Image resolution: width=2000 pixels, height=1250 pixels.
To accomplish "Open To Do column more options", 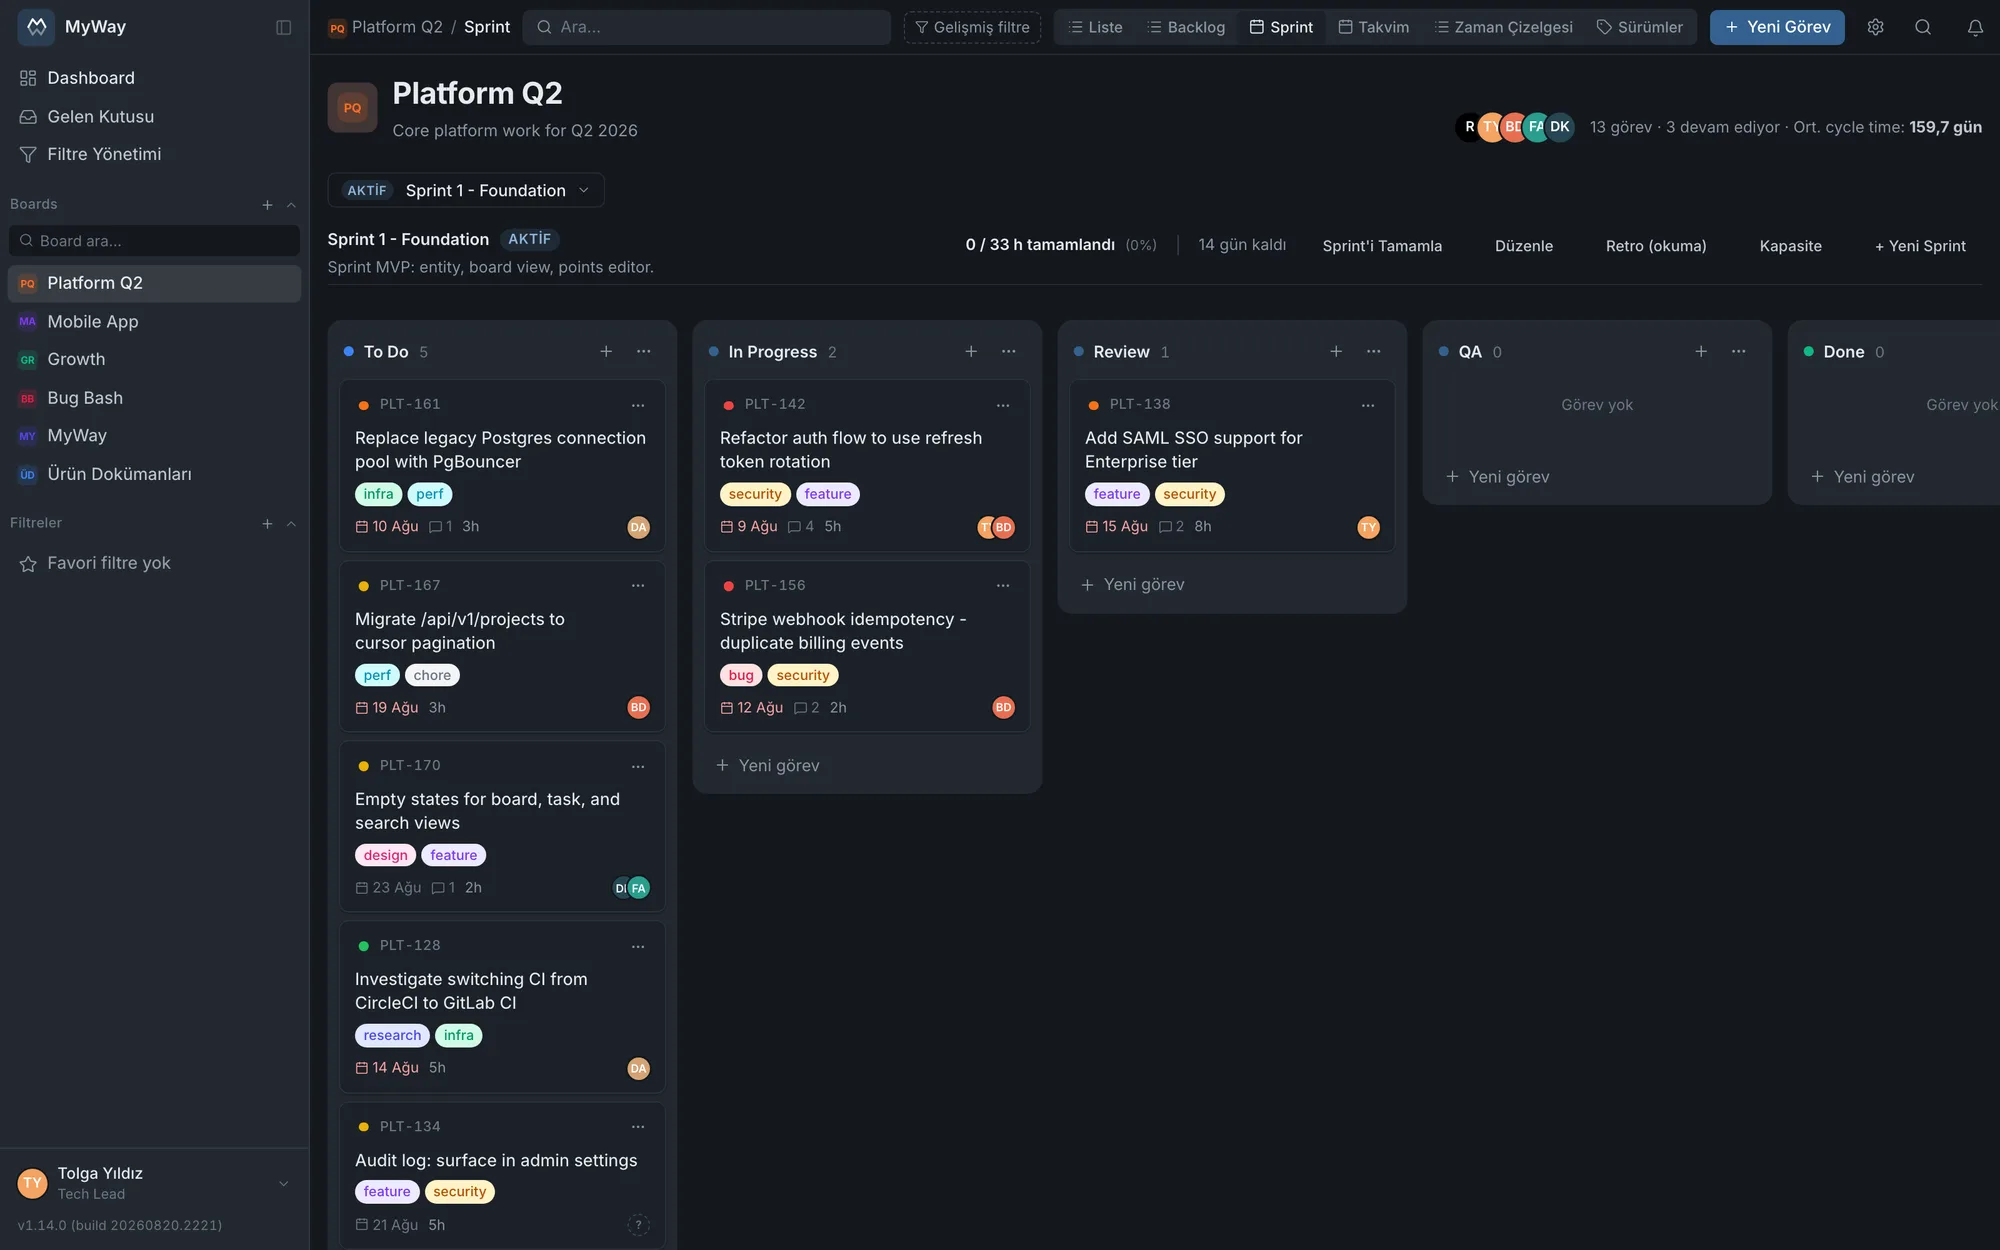I will click(x=644, y=351).
